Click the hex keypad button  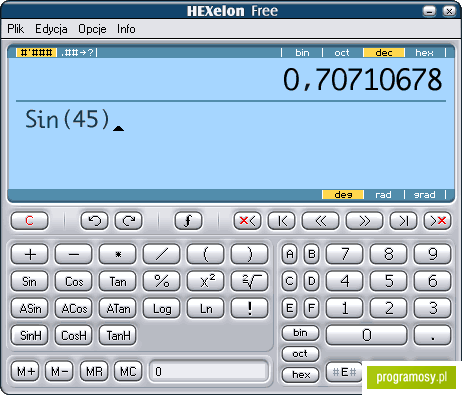[300, 375]
